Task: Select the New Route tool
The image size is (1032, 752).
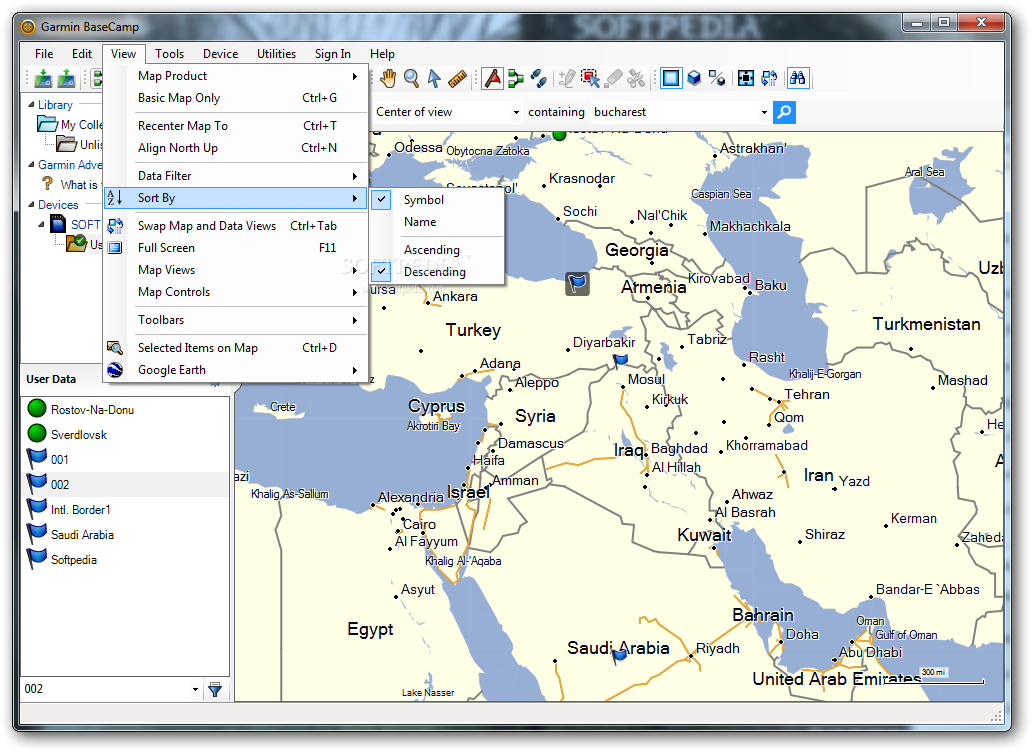Action: pos(516,78)
